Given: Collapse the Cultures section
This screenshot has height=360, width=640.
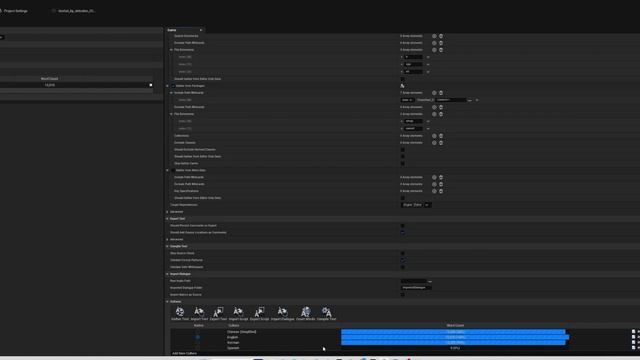Looking at the screenshot, I should 167,301.
